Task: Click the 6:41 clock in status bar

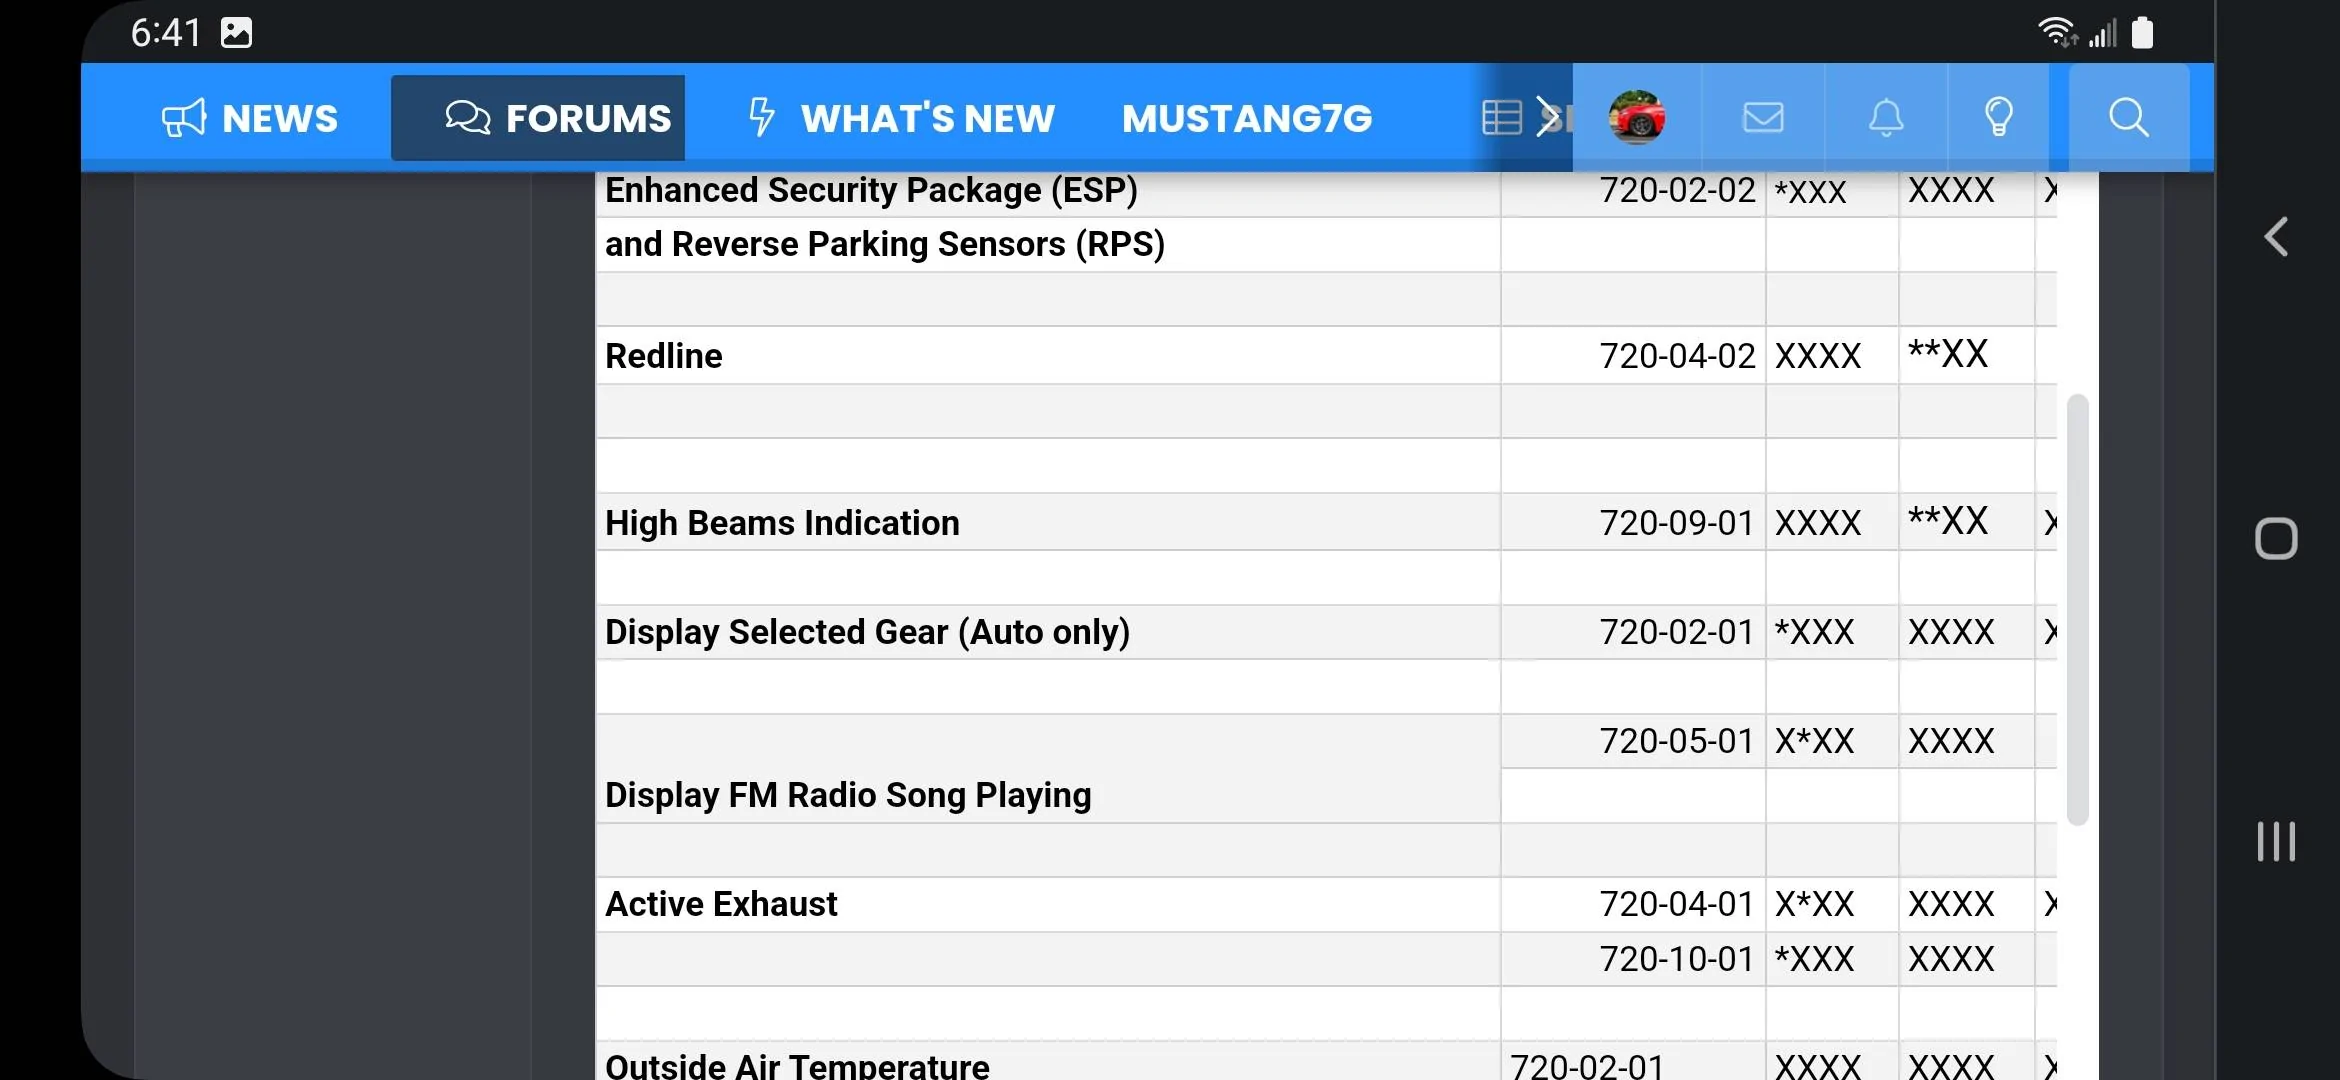Action: pos(166,33)
